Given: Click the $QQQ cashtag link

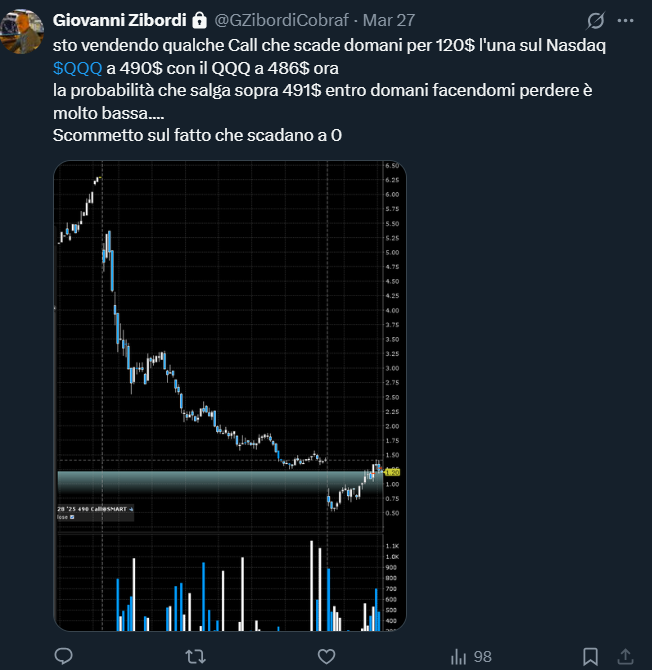Looking at the screenshot, I should tap(76, 67).
